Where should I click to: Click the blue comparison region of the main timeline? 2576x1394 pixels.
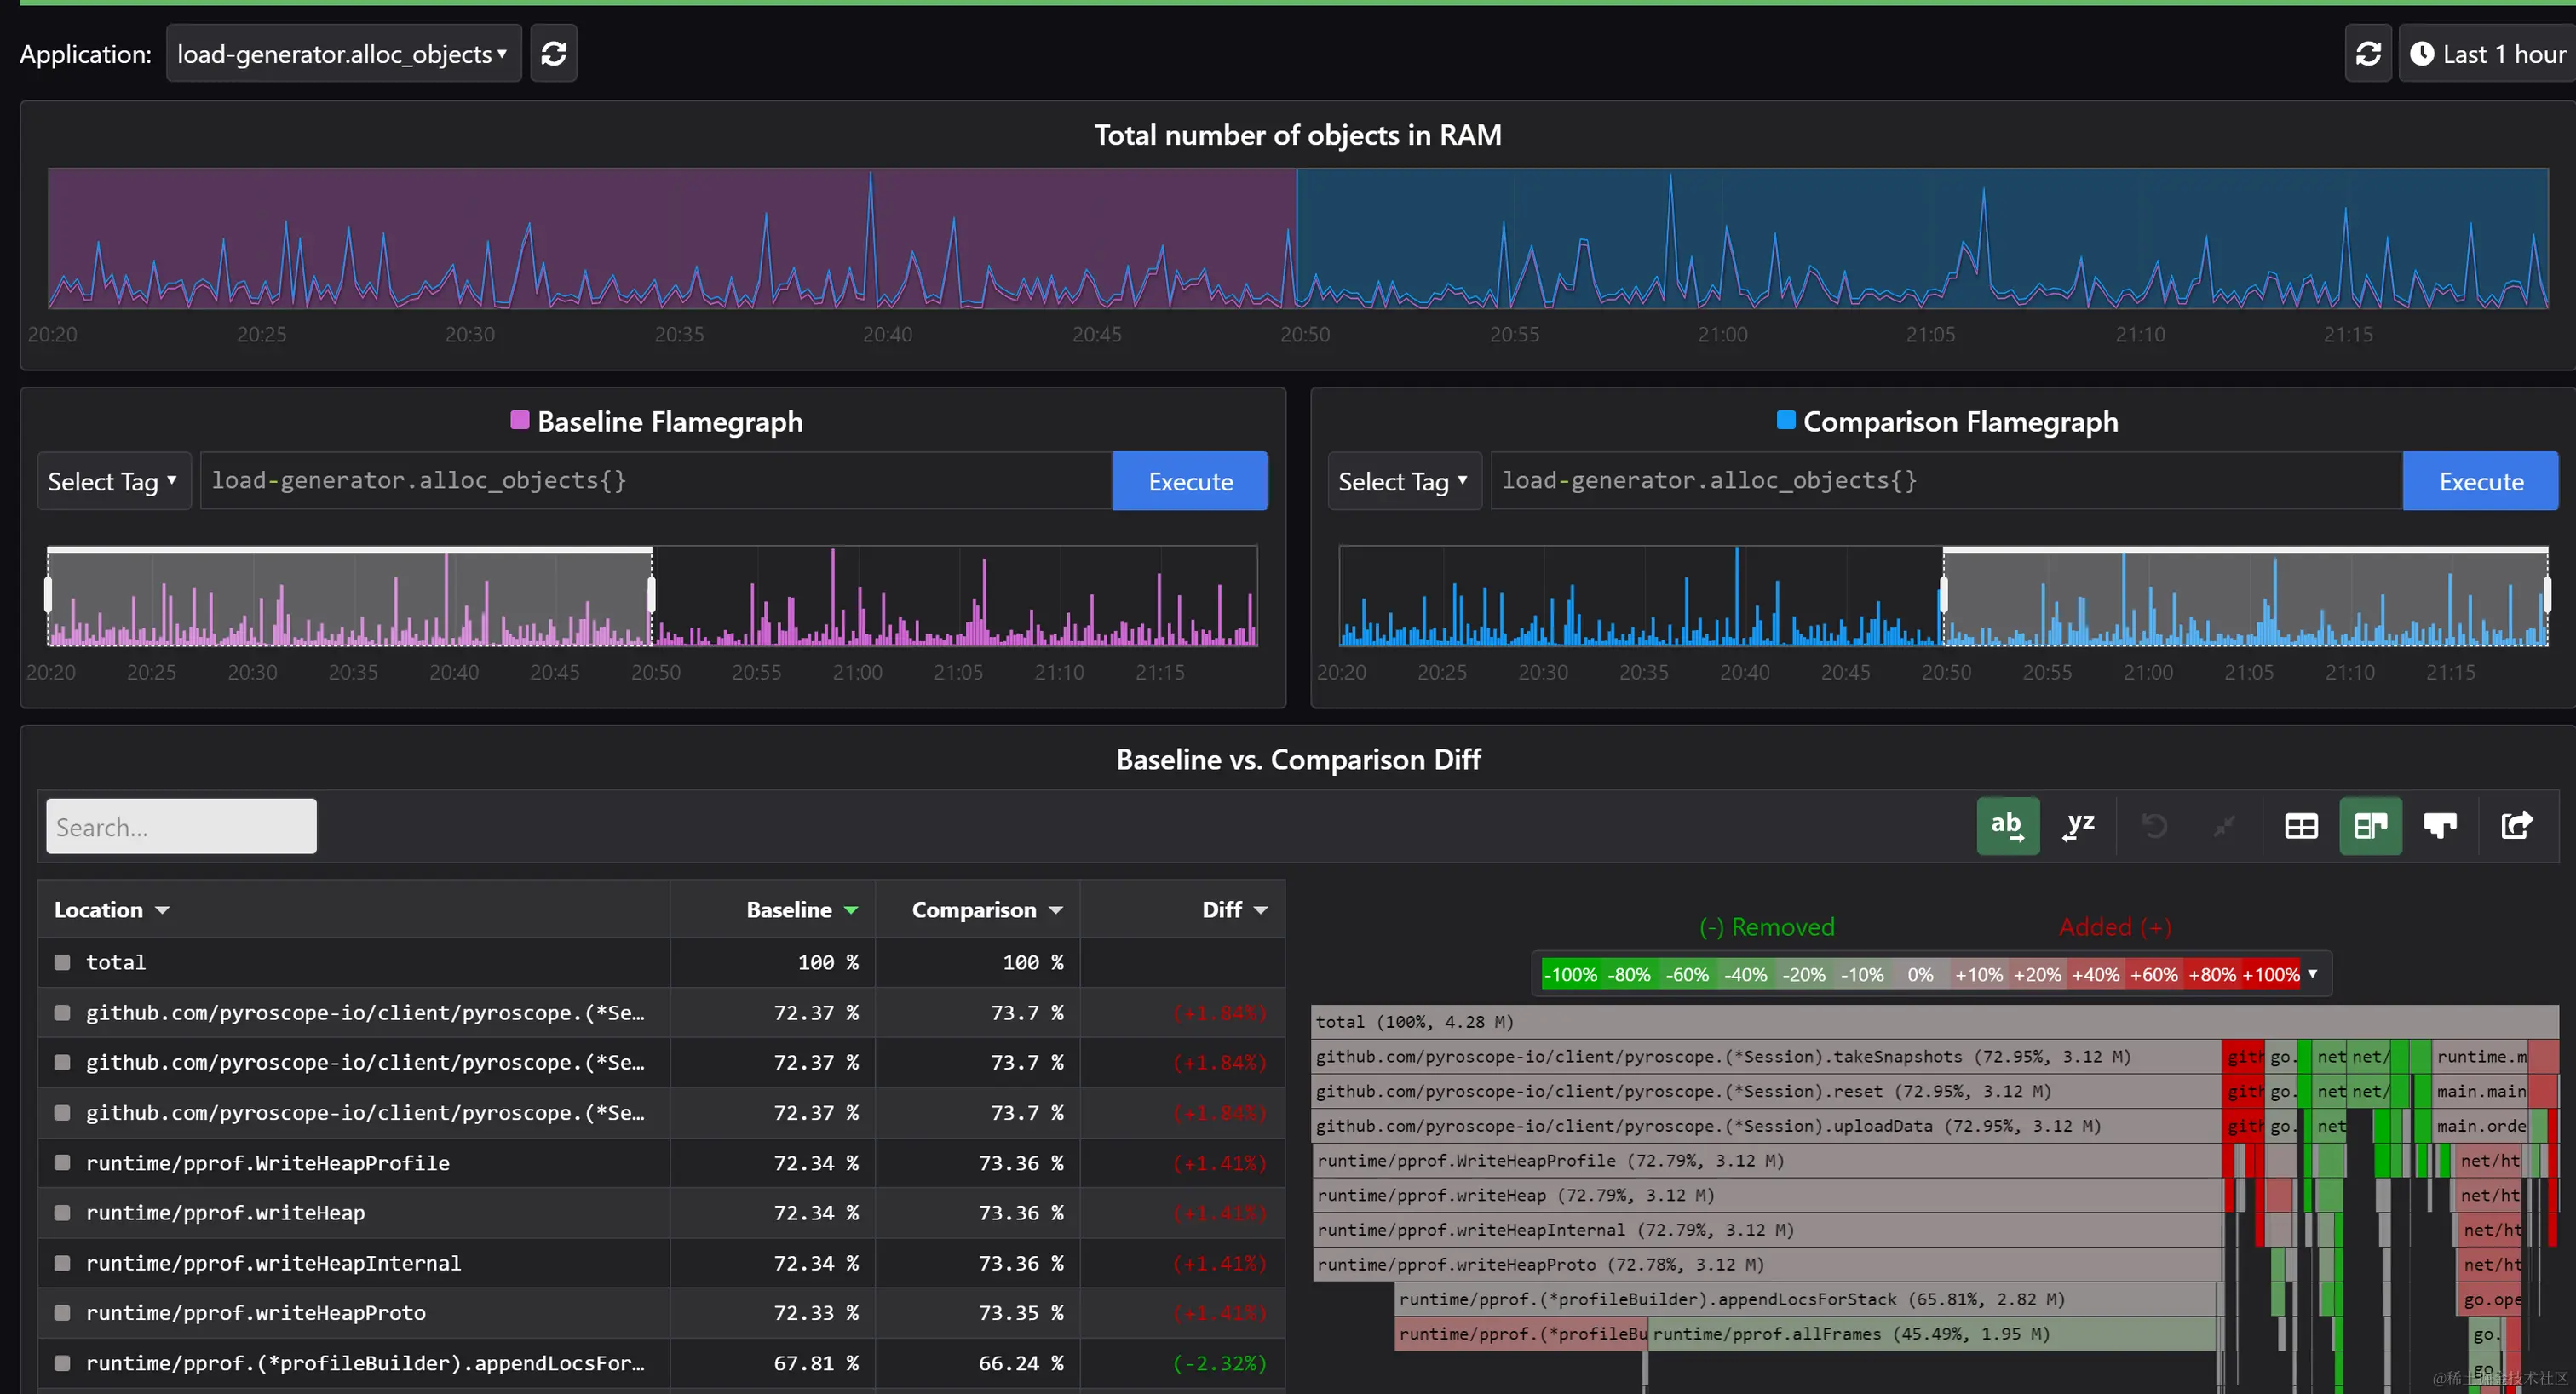click(x=1922, y=238)
